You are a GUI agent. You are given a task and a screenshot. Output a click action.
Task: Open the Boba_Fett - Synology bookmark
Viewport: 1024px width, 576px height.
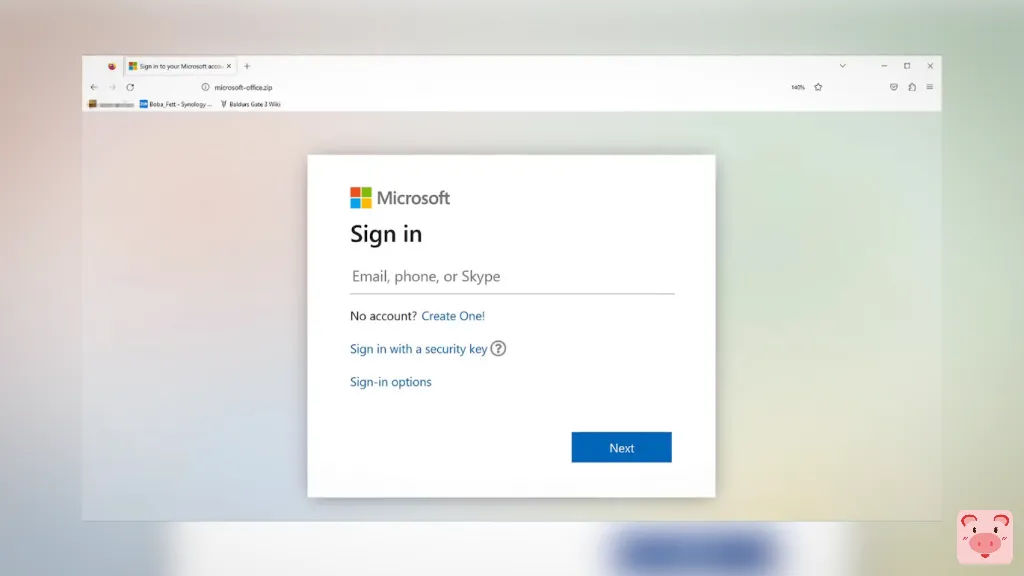(x=176, y=104)
